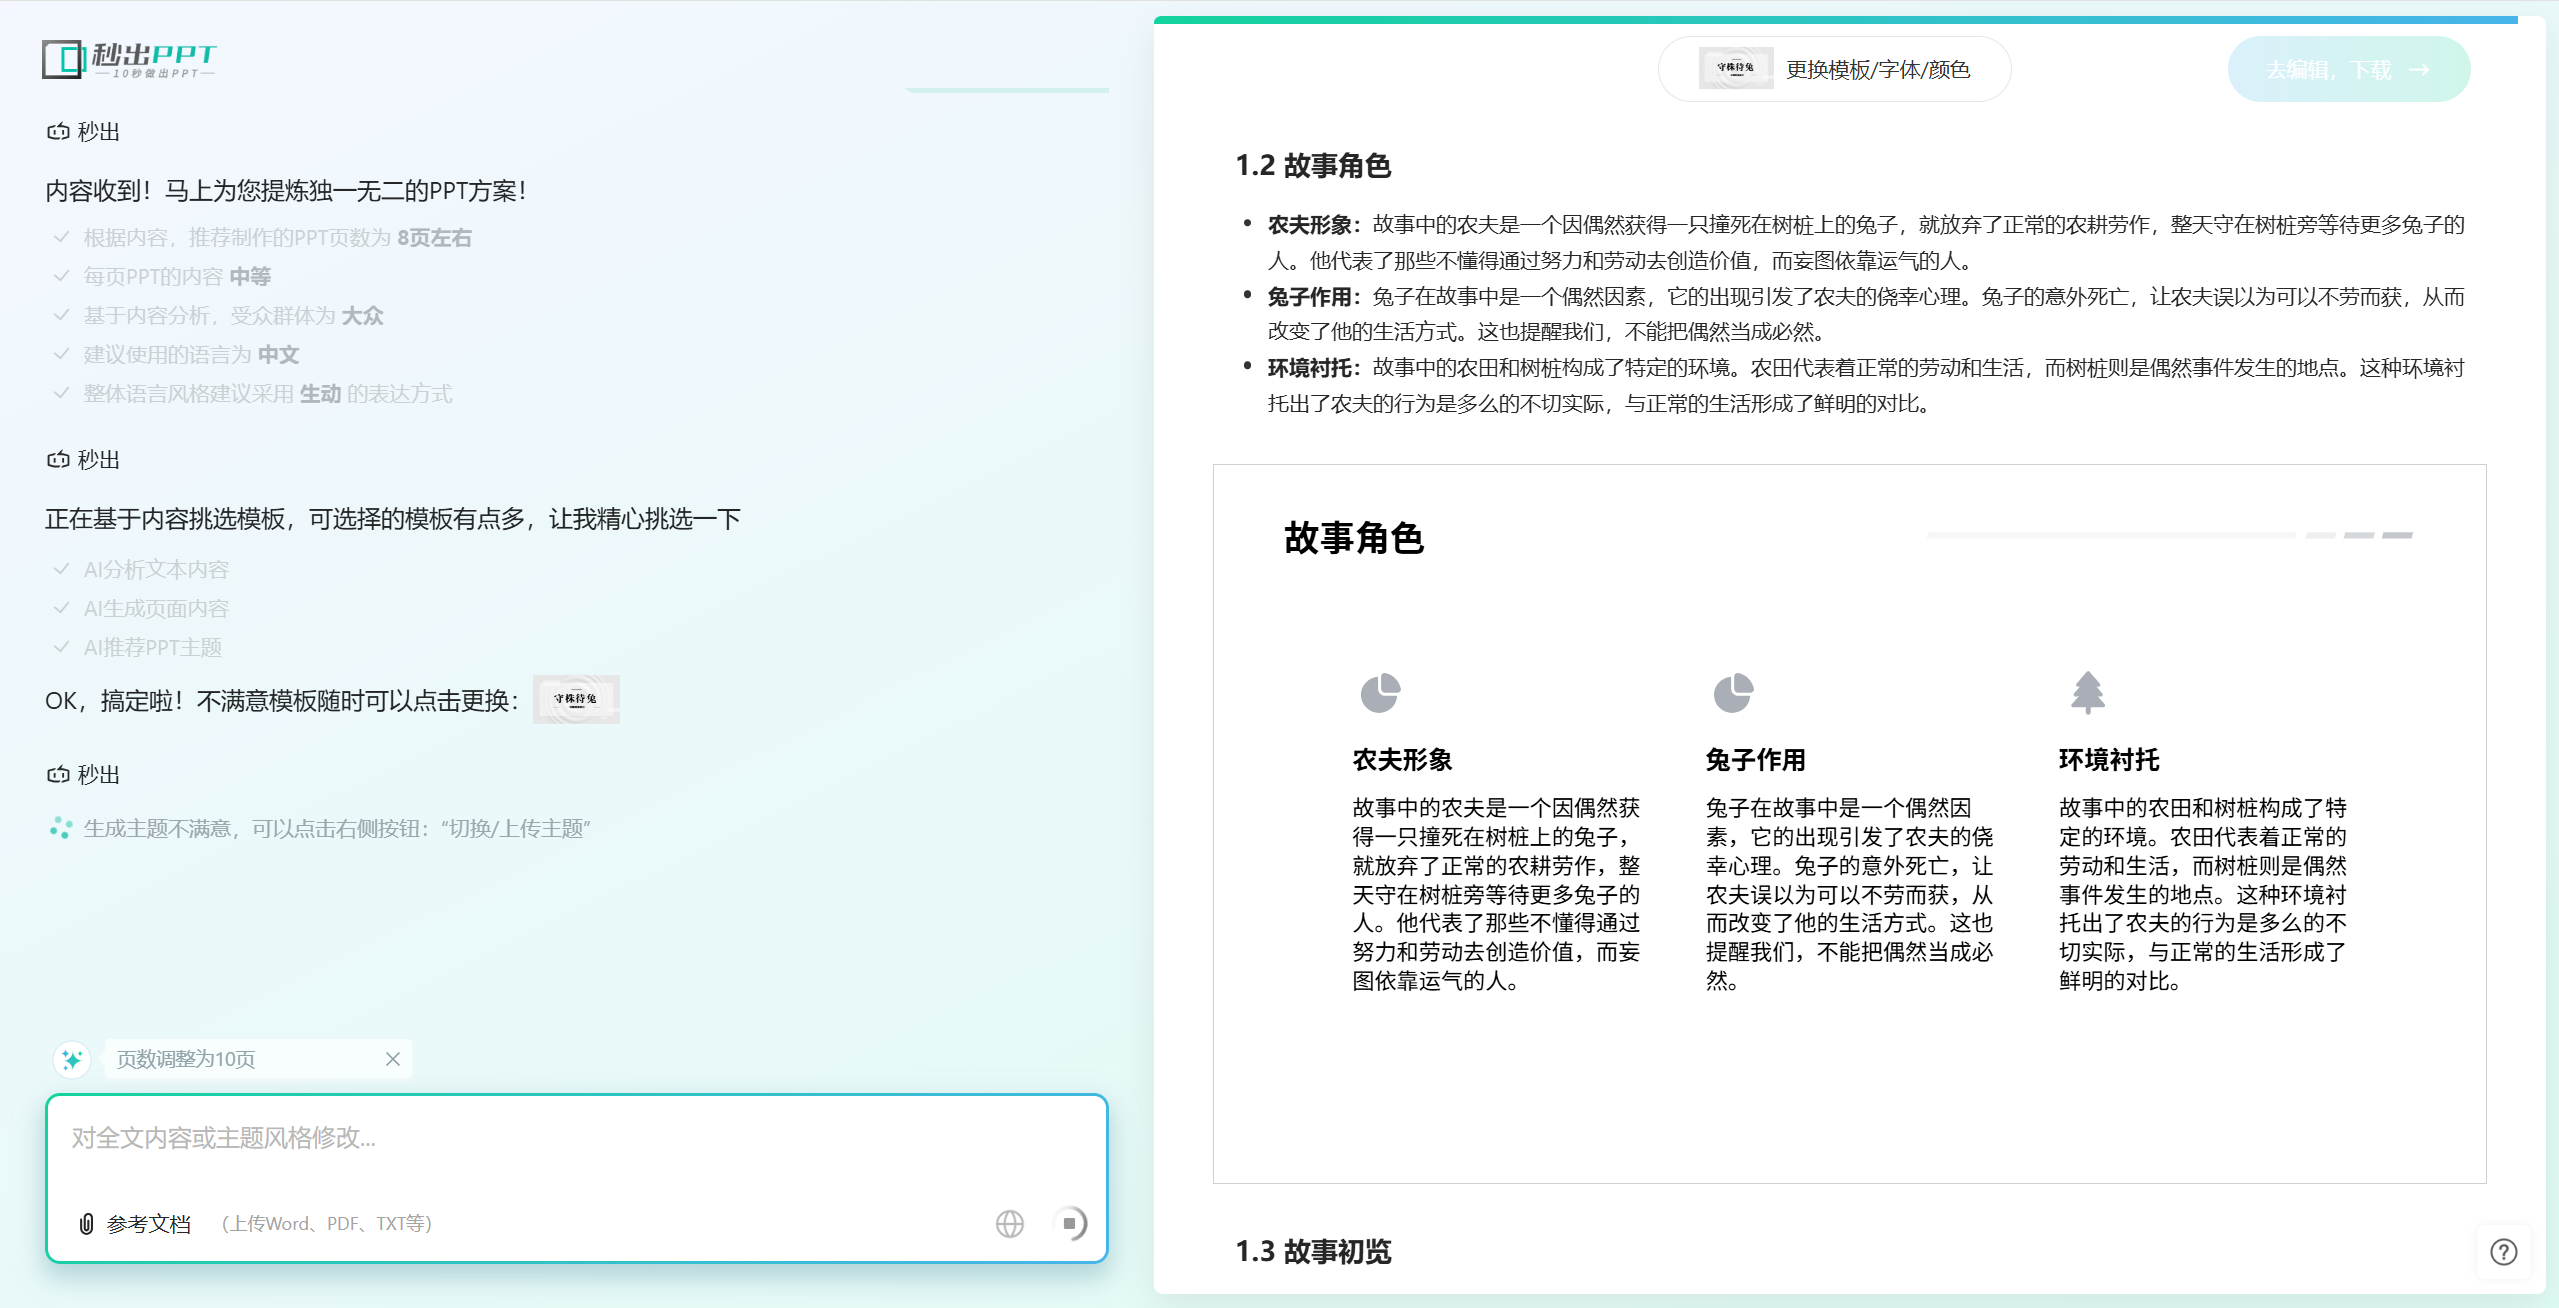Click the paperclip 参考文档 attachment icon
This screenshot has height=1308, width=2559.
pos(87,1223)
